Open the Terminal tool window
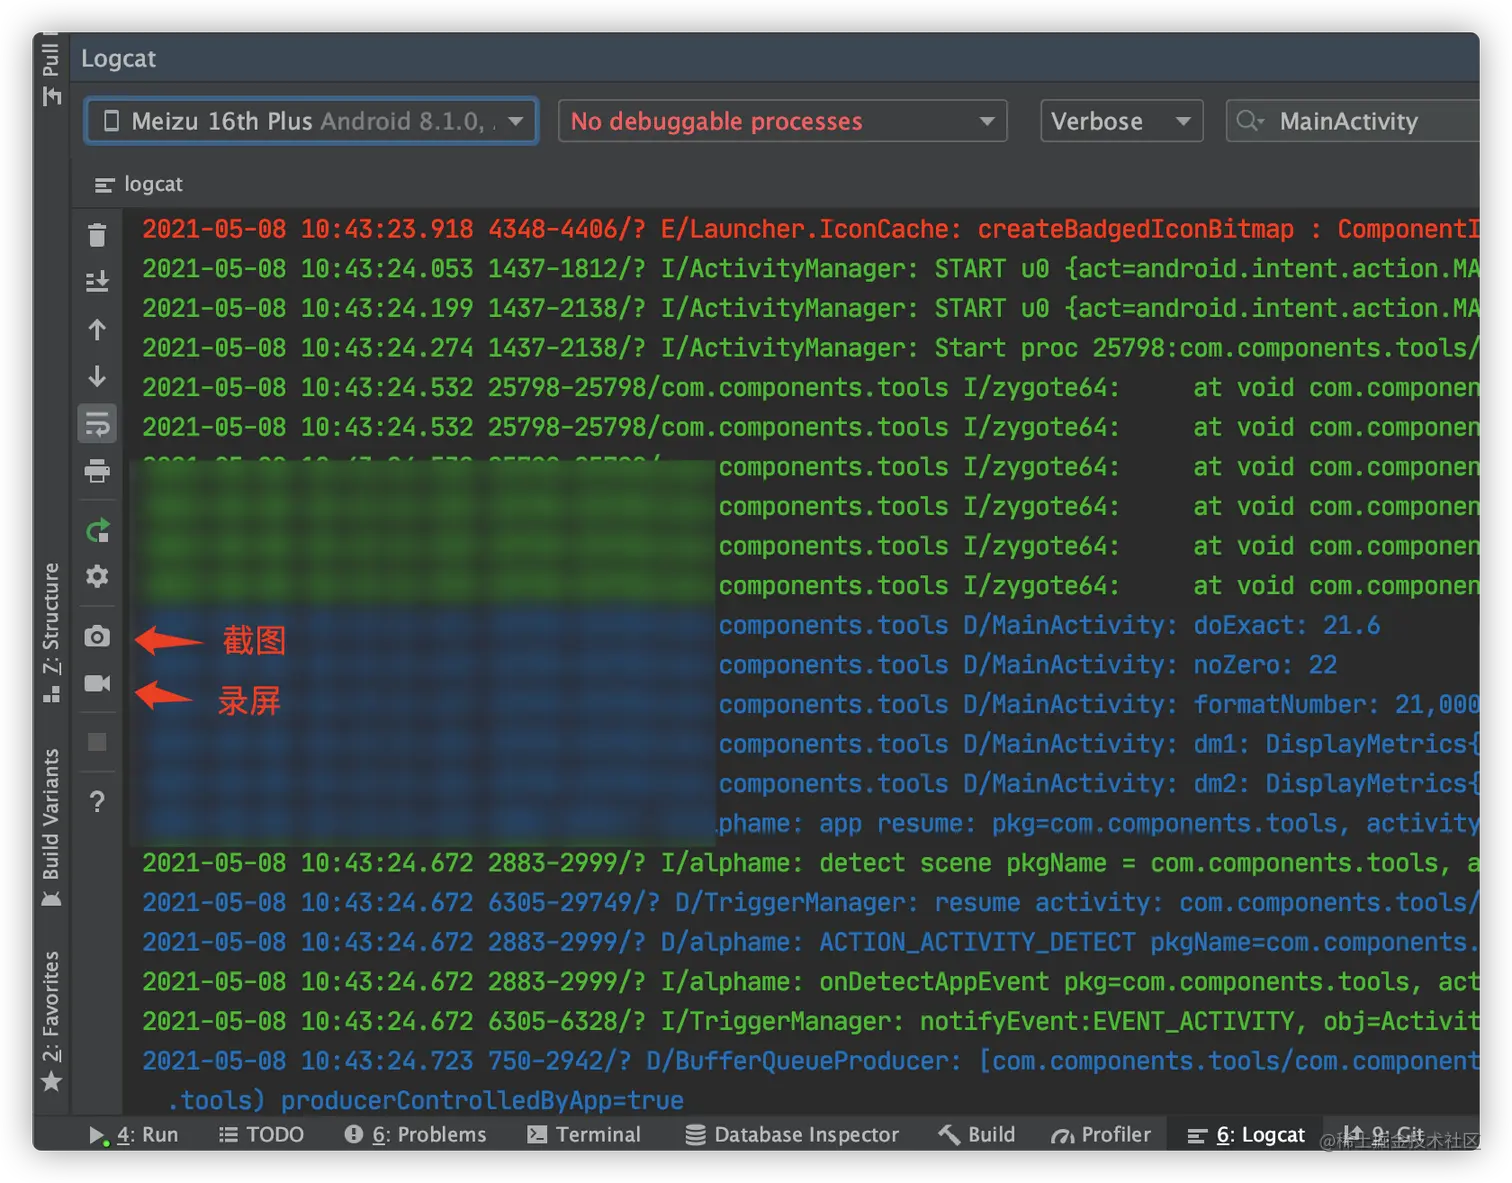This screenshot has height=1183, width=1512. pos(584,1135)
